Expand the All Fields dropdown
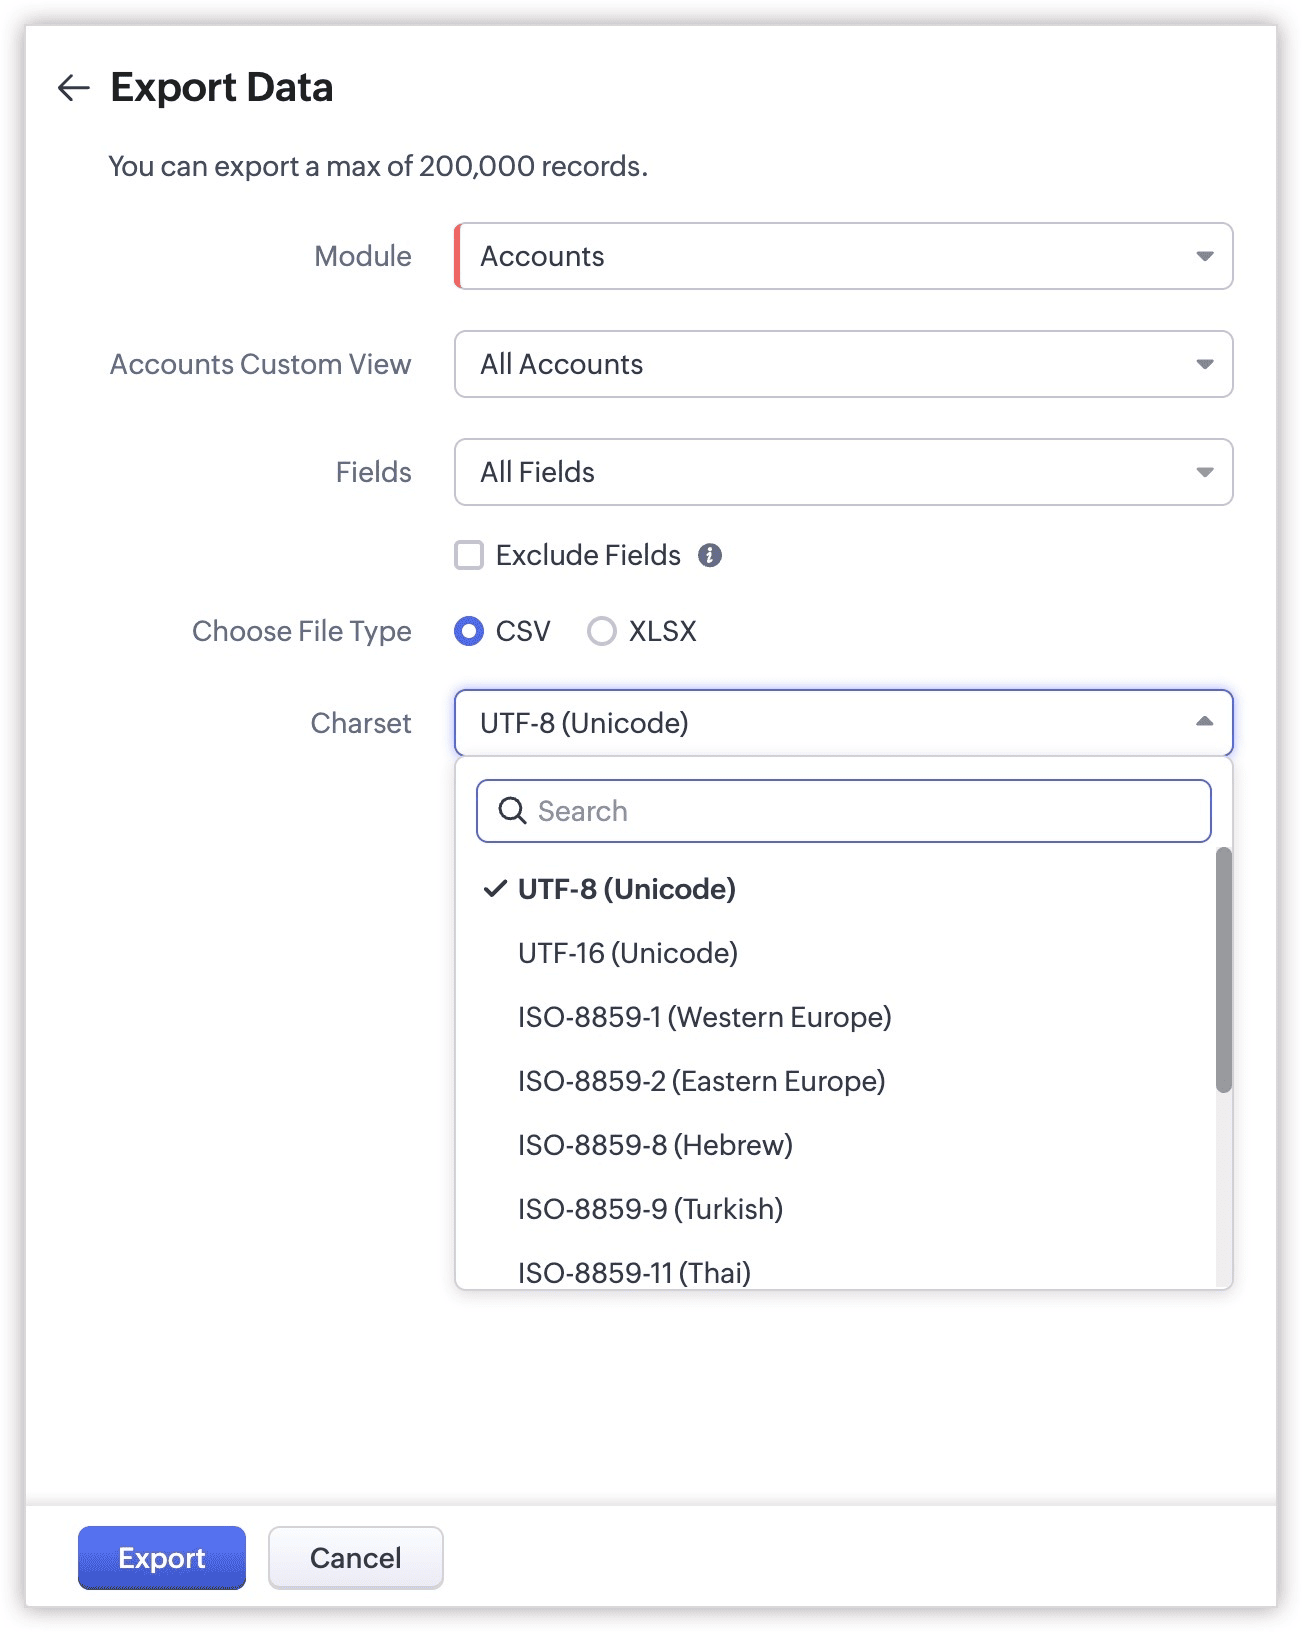The width and height of the screenshot is (1302, 1632). point(842,472)
